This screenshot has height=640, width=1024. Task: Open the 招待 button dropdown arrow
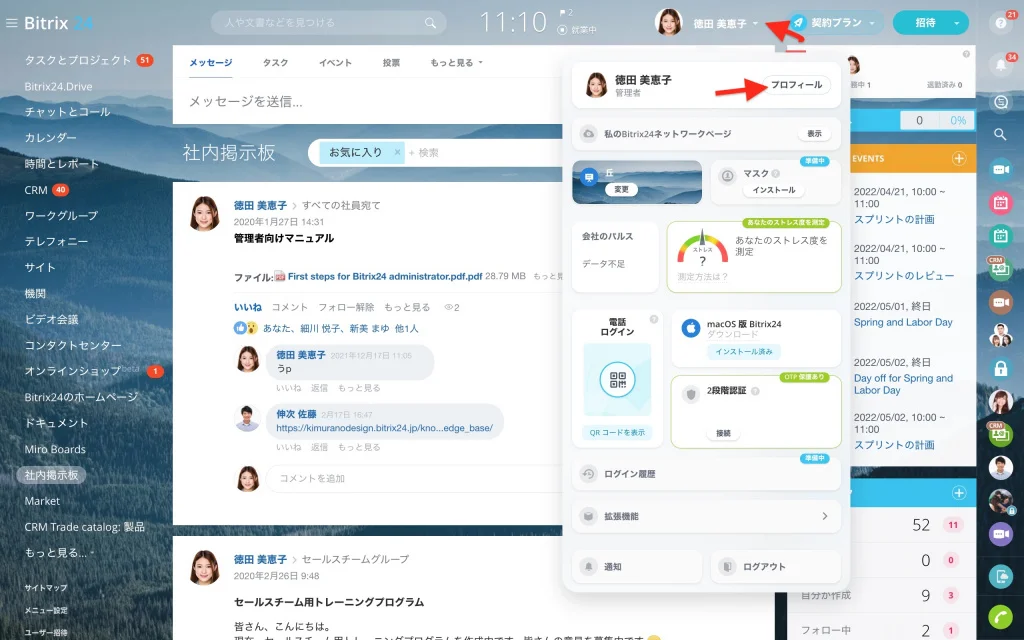pos(957,23)
